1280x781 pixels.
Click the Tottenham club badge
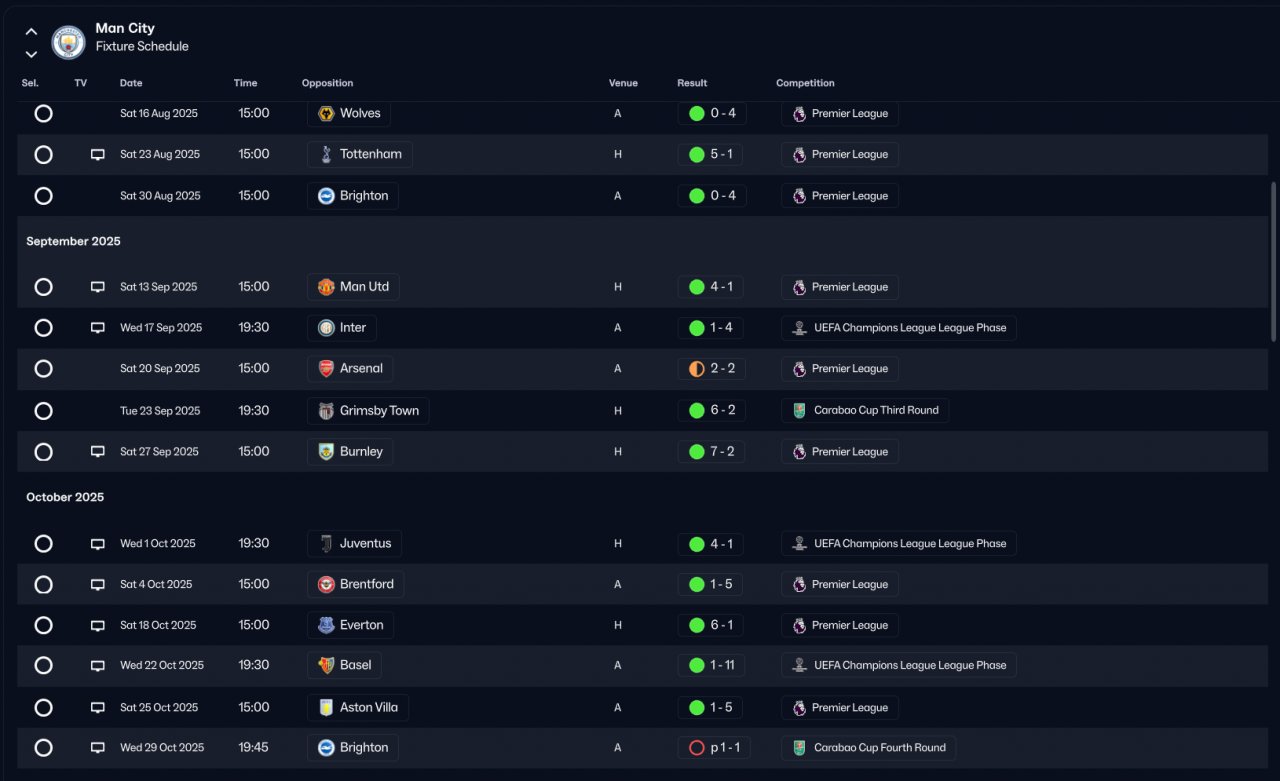[x=326, y=155]
